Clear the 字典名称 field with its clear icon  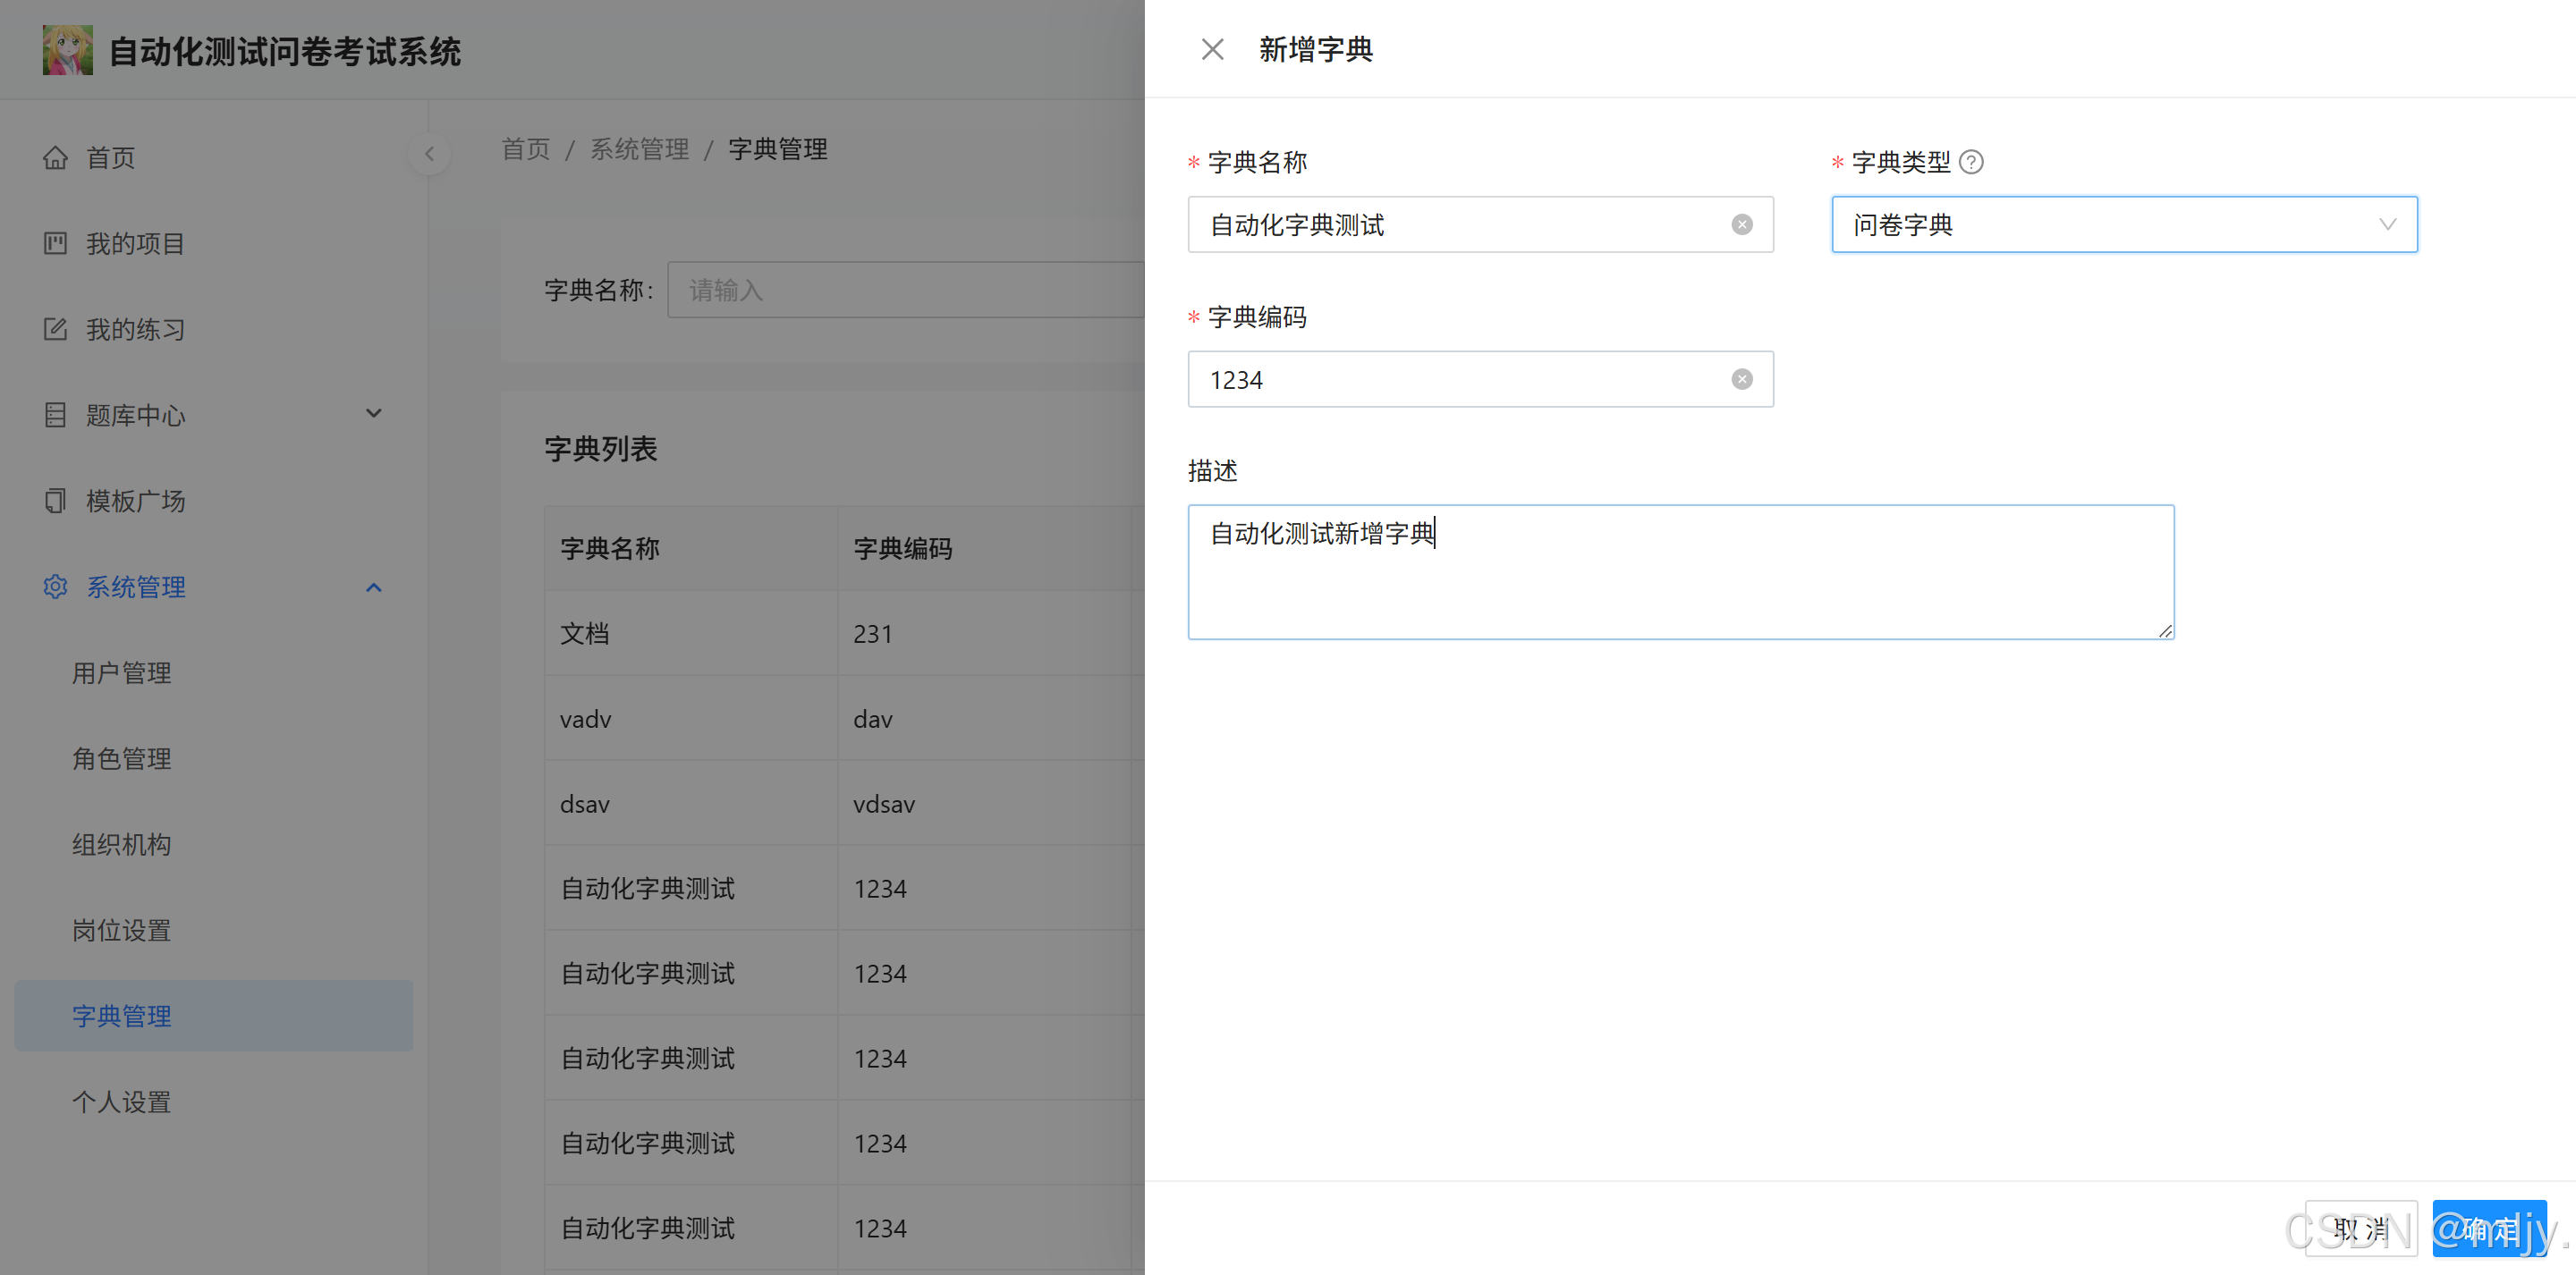click(1741, 225)
